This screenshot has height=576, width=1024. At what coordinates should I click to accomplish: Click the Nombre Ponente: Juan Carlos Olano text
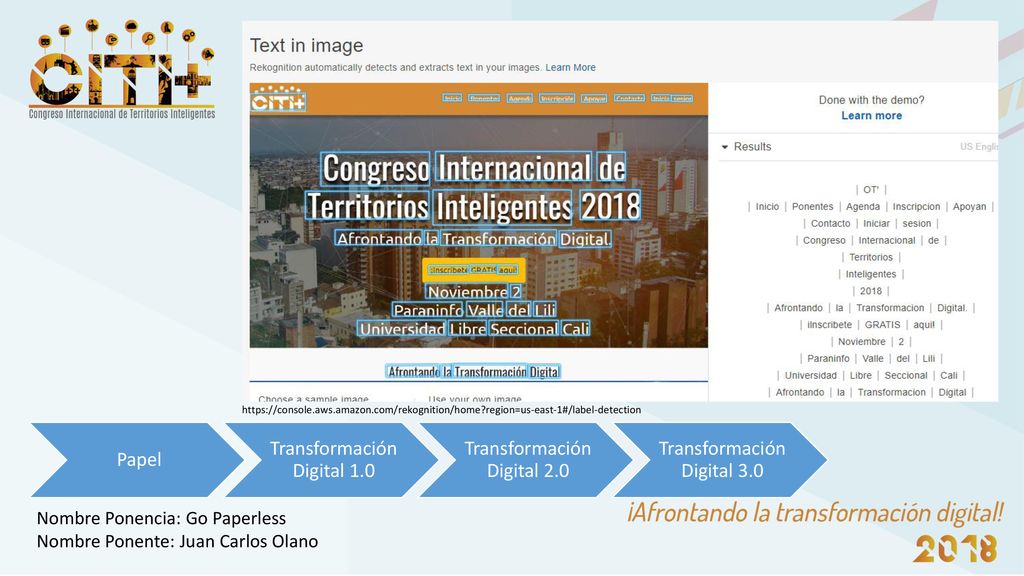click(x=178, y=541)
